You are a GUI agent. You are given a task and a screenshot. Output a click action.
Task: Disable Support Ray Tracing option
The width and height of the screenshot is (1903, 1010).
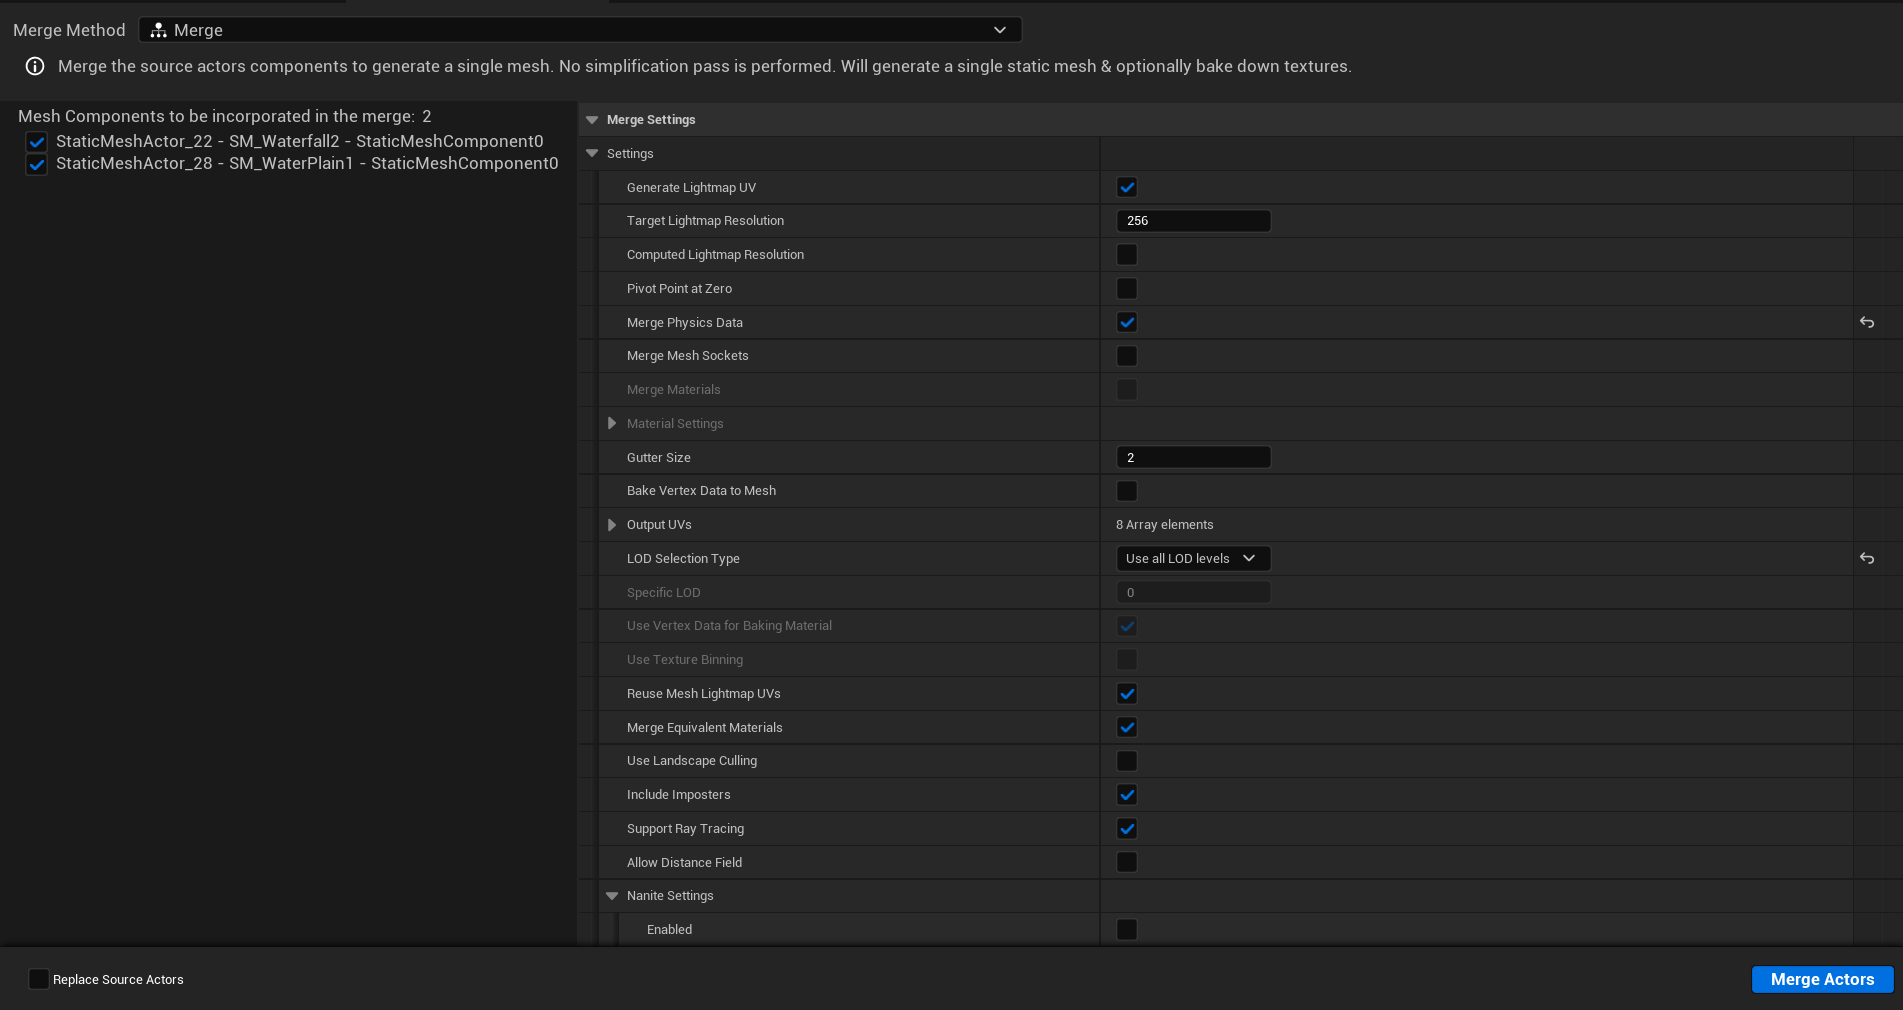pos(1127,829)
